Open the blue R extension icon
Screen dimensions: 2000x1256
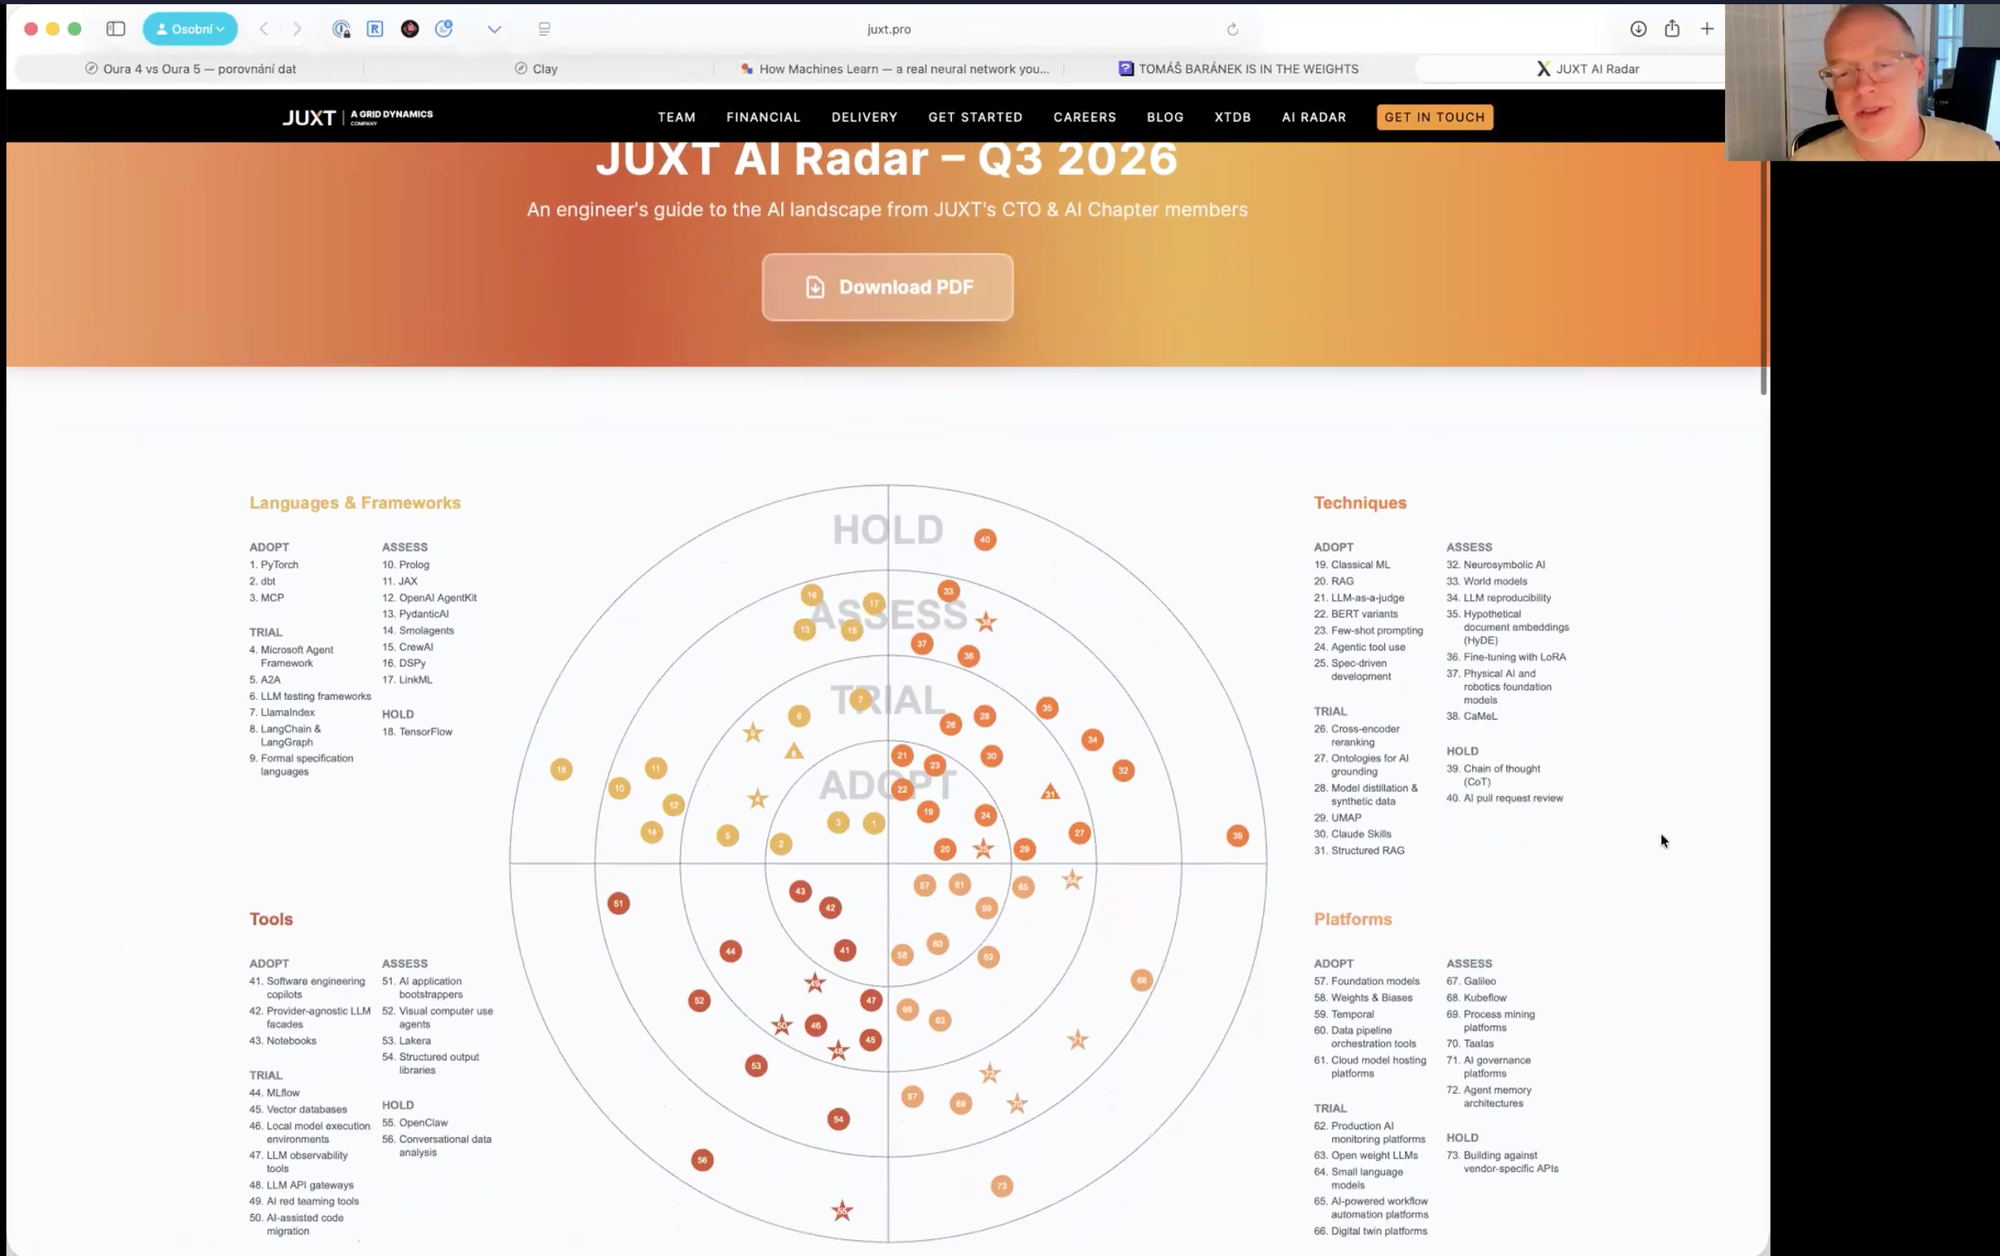(x=375, y=29)
